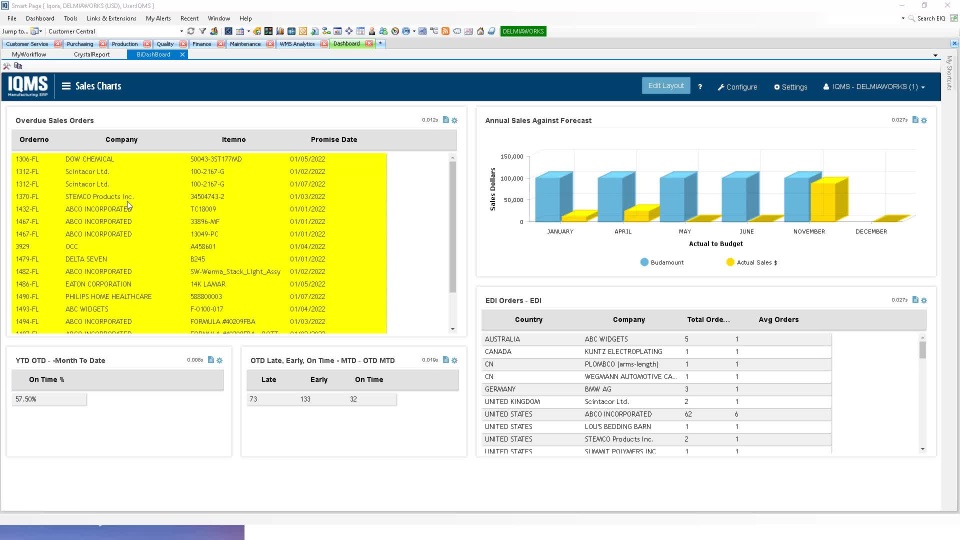Switch to the Customer Service tab
This screenshot has width=960, height=540.
pyautogui.click(x=27, y=44)
